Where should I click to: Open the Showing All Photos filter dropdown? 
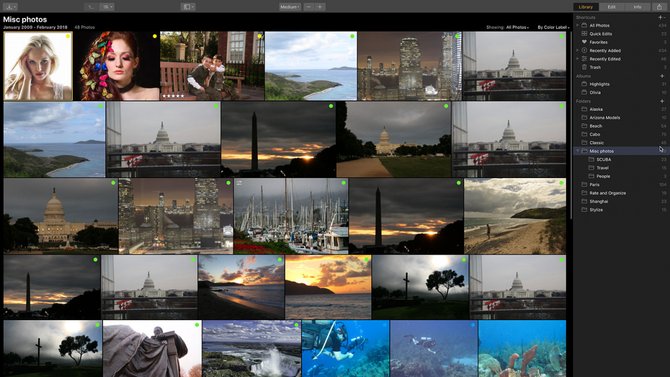[x=517, y=27]
